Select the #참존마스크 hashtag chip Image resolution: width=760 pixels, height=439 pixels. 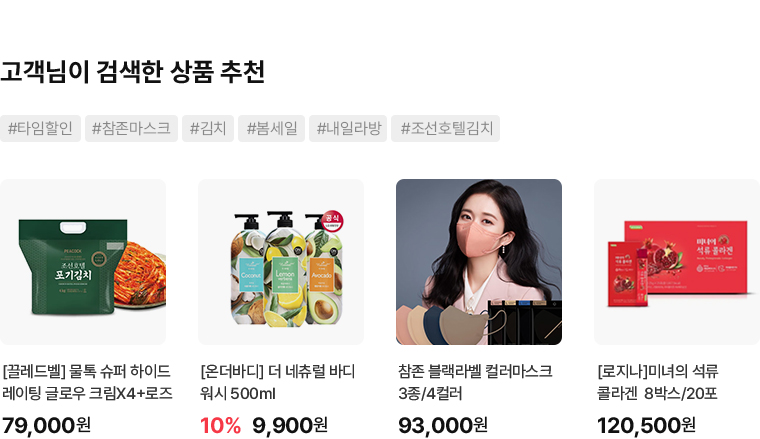click(131, 128)
